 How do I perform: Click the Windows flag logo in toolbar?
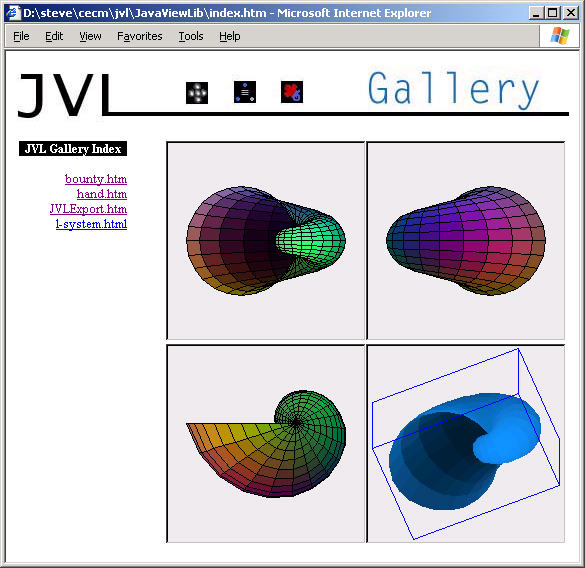[x=560, y=36]
